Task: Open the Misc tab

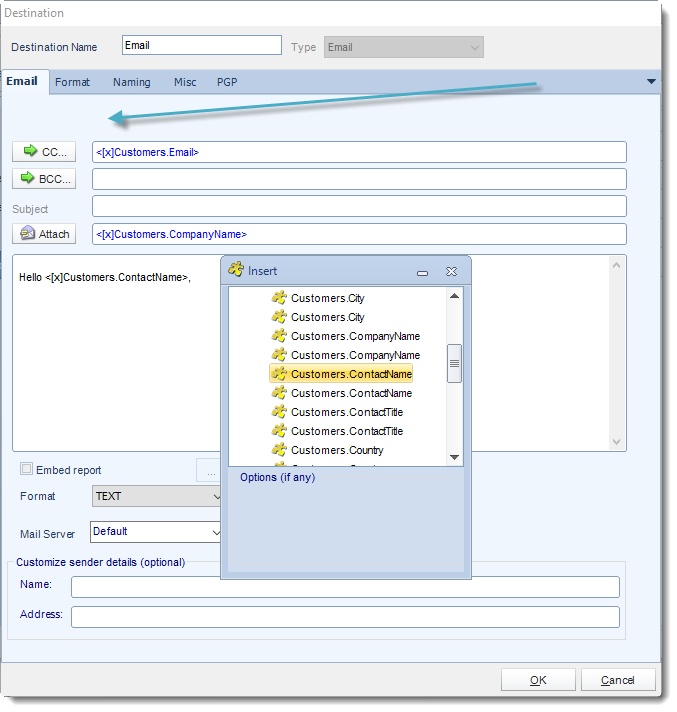Action: (185, 82)
